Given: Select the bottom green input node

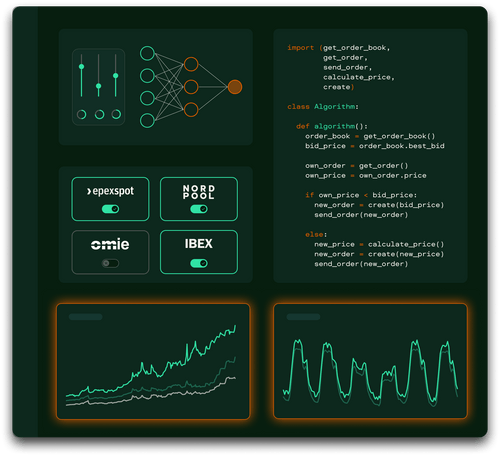Looking at the screenshot, I should click(x=147, y=120).
